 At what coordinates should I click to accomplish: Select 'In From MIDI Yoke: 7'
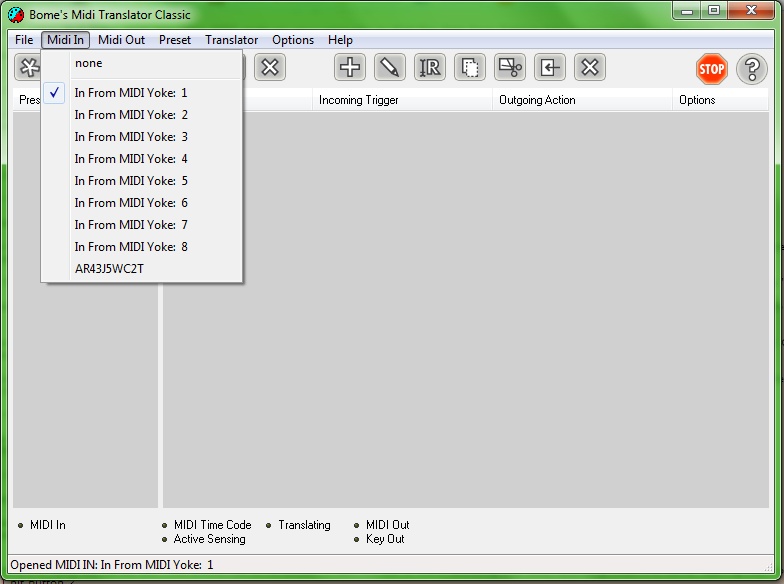click(x=142, y=225)
